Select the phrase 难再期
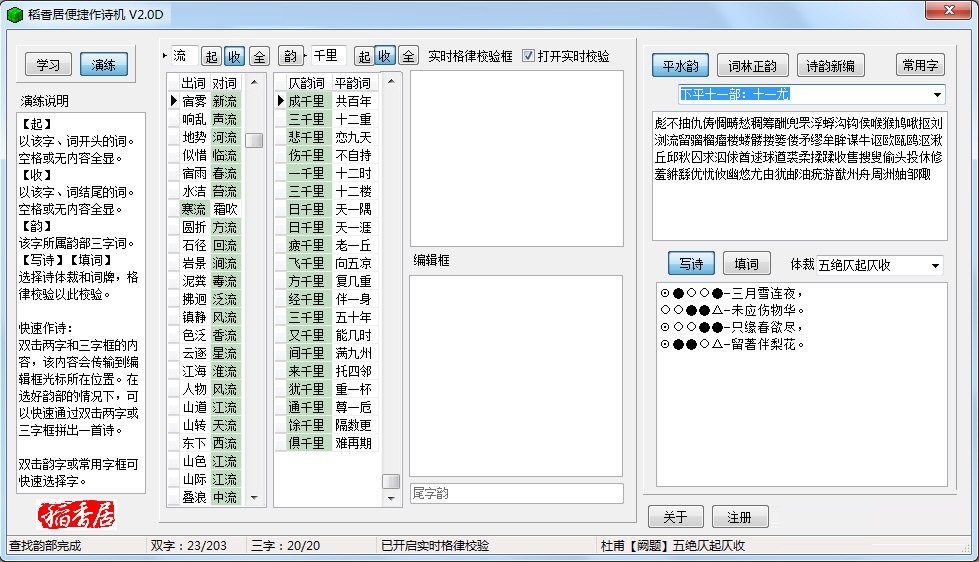This screenshot has width=979, height=562. coord(353,443)
